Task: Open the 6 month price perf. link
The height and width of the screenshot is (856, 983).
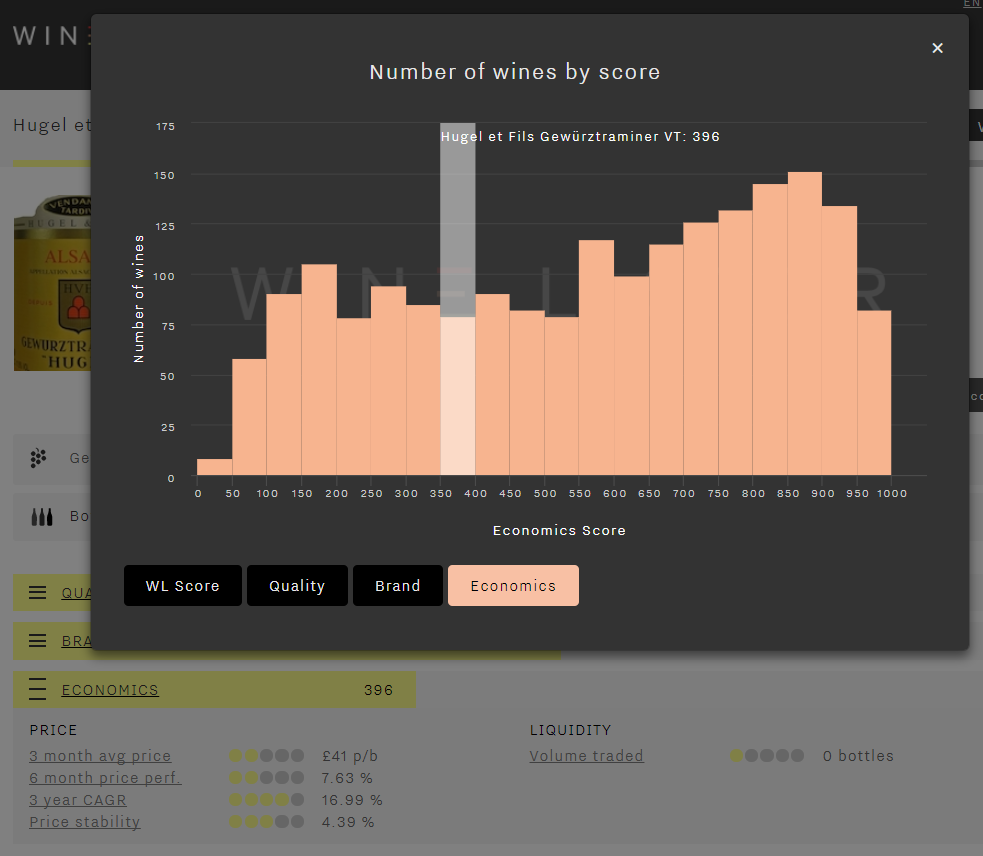Action: click(x=105, y=778)
